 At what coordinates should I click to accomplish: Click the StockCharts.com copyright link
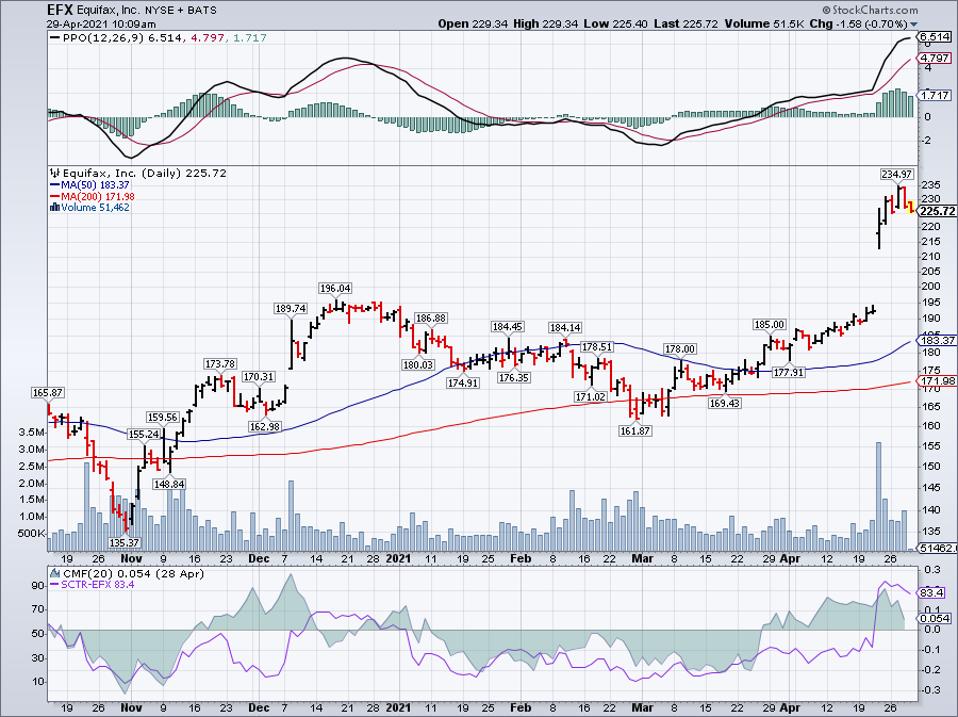tap(870, 10)
